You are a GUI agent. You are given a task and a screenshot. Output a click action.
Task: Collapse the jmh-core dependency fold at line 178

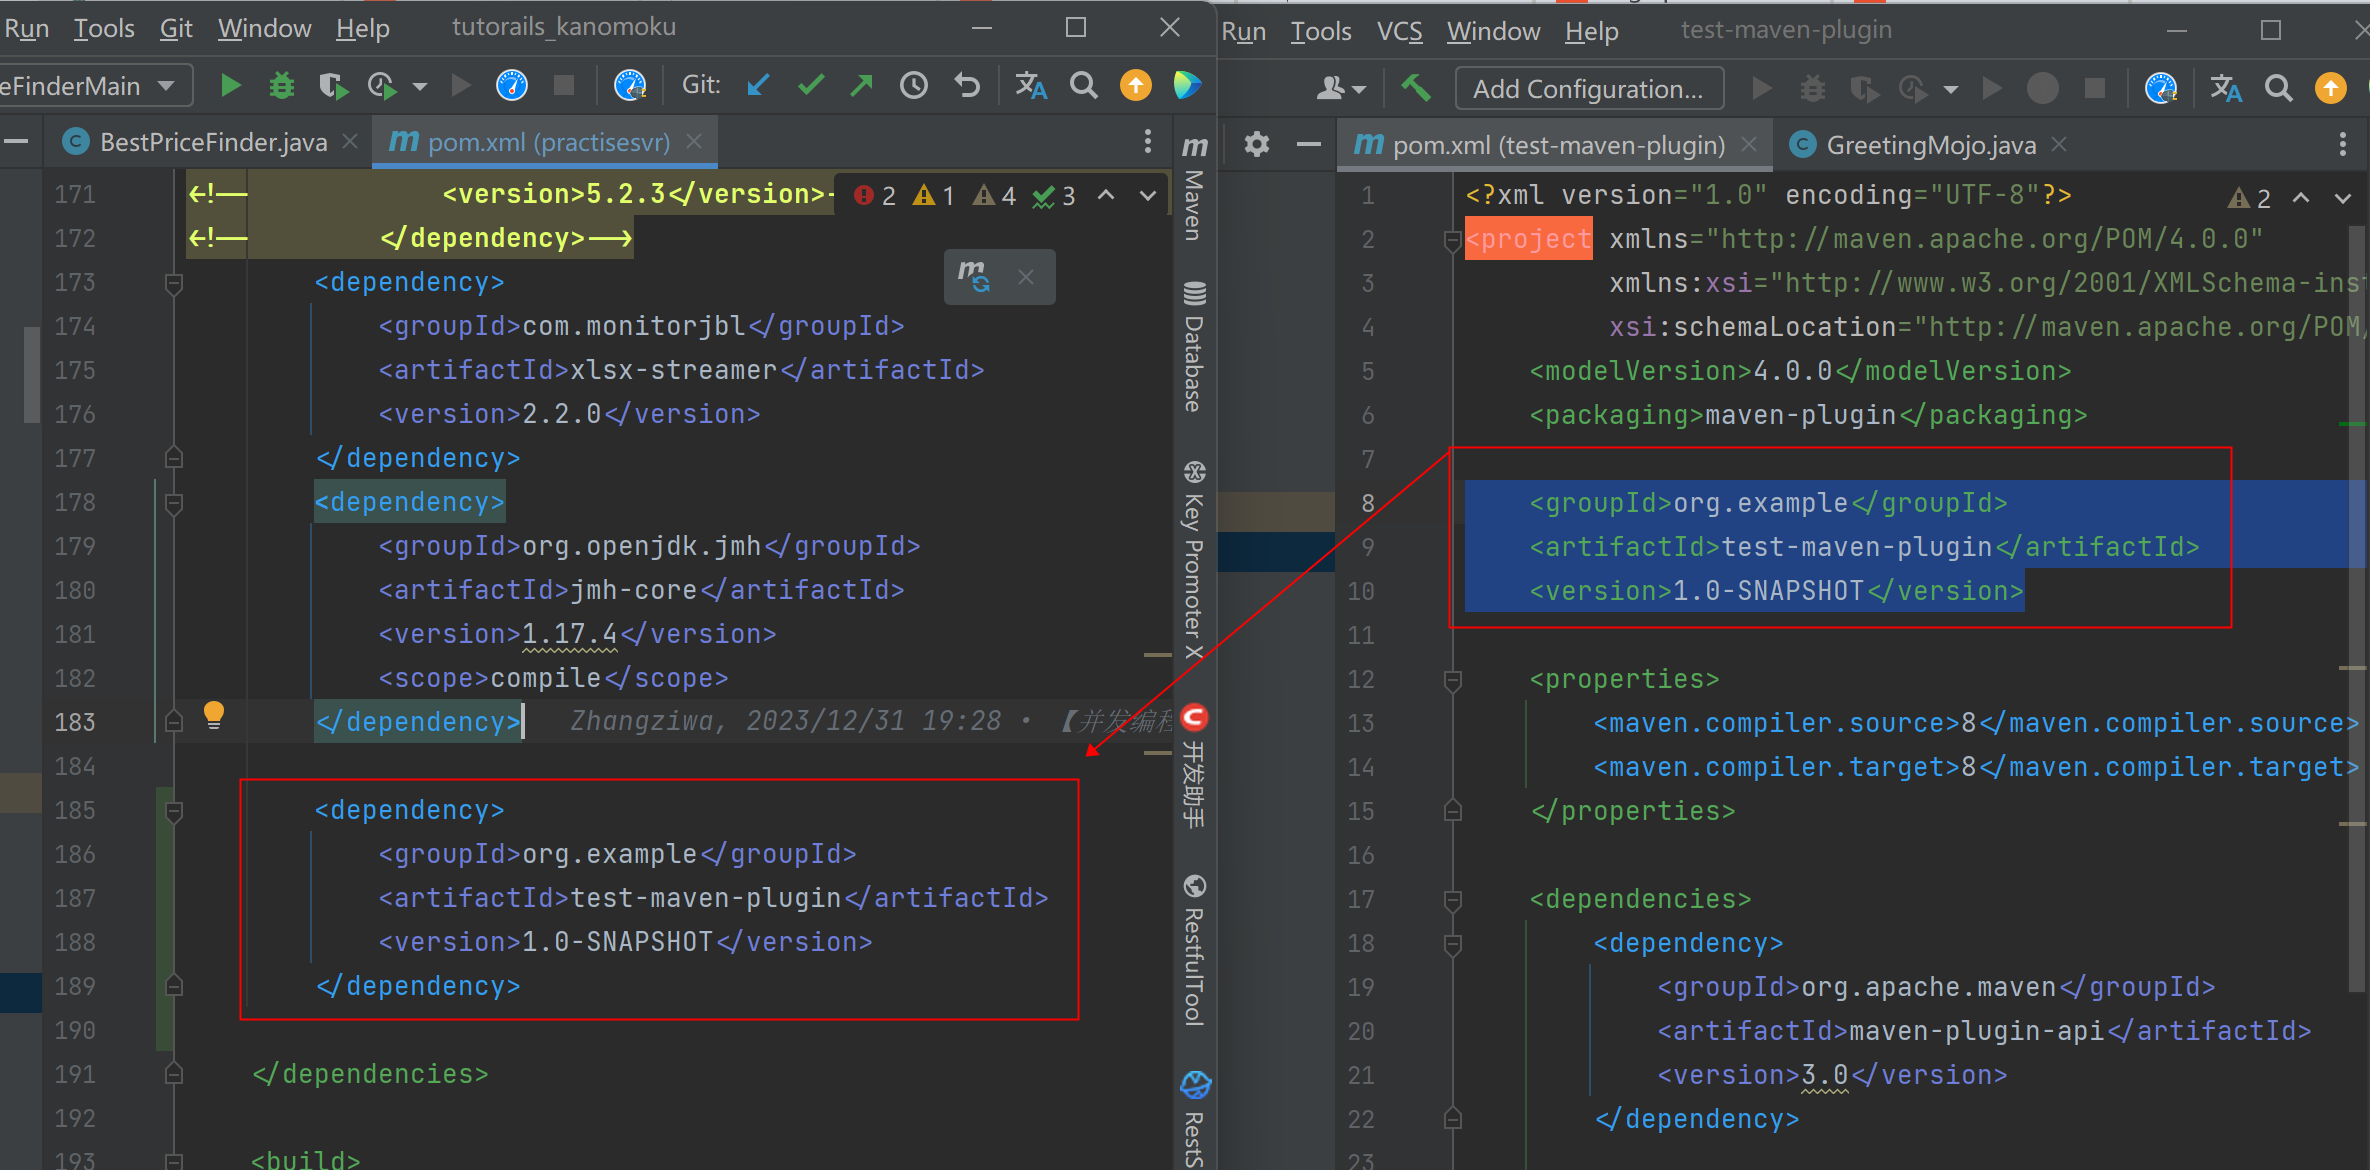[174, 504]
